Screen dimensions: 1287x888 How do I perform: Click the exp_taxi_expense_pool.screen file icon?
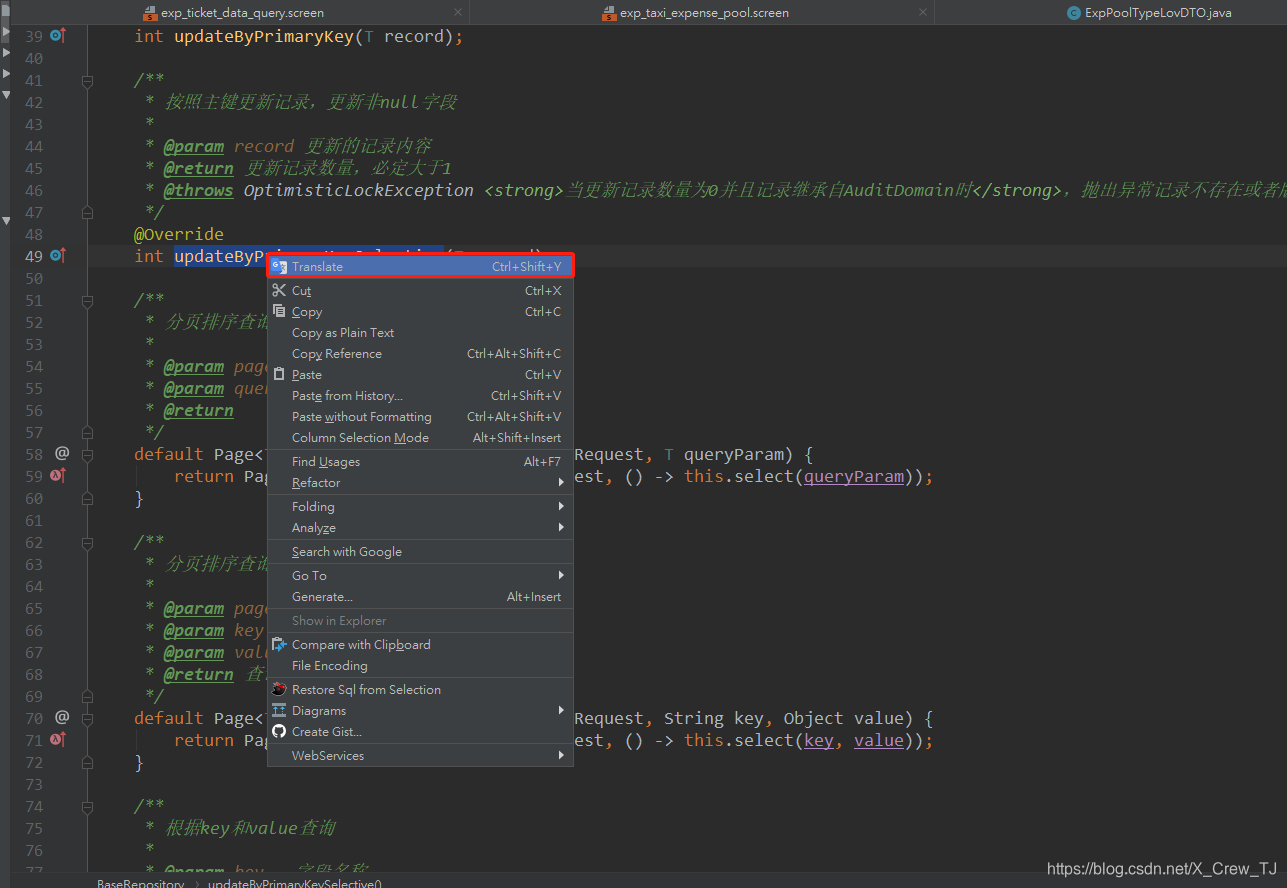609,13
